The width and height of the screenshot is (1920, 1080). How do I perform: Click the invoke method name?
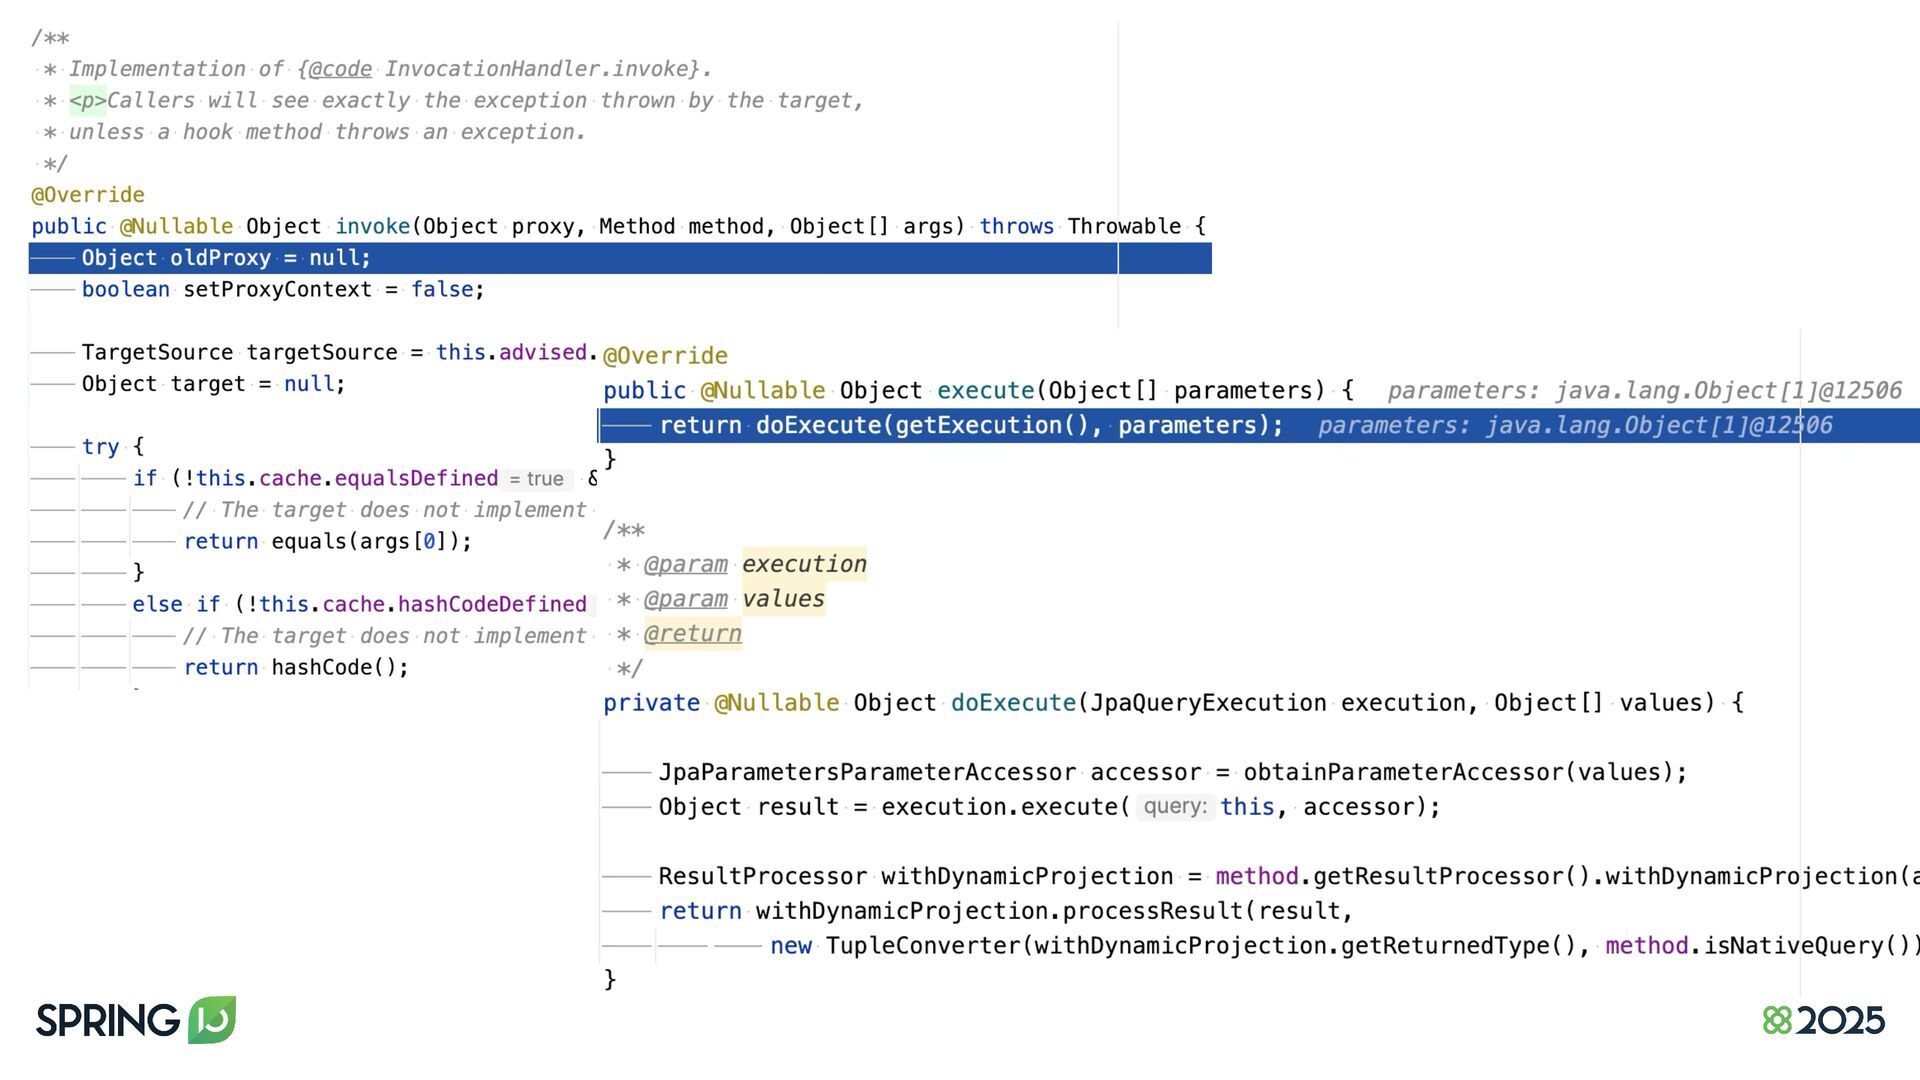pos(372,227)
